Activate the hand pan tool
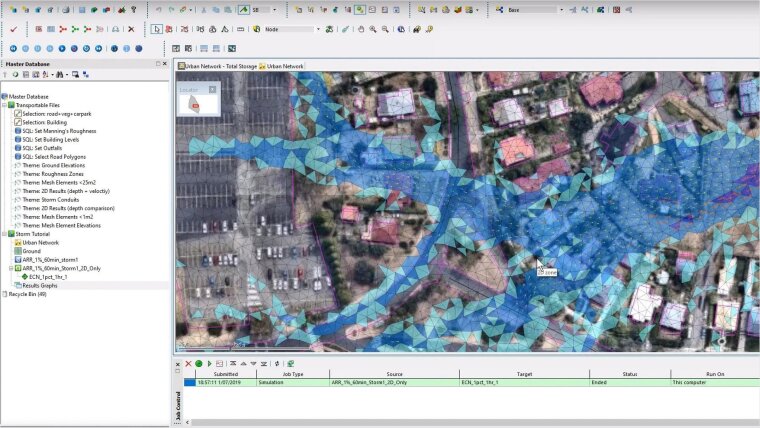 [x=360, y=29]
